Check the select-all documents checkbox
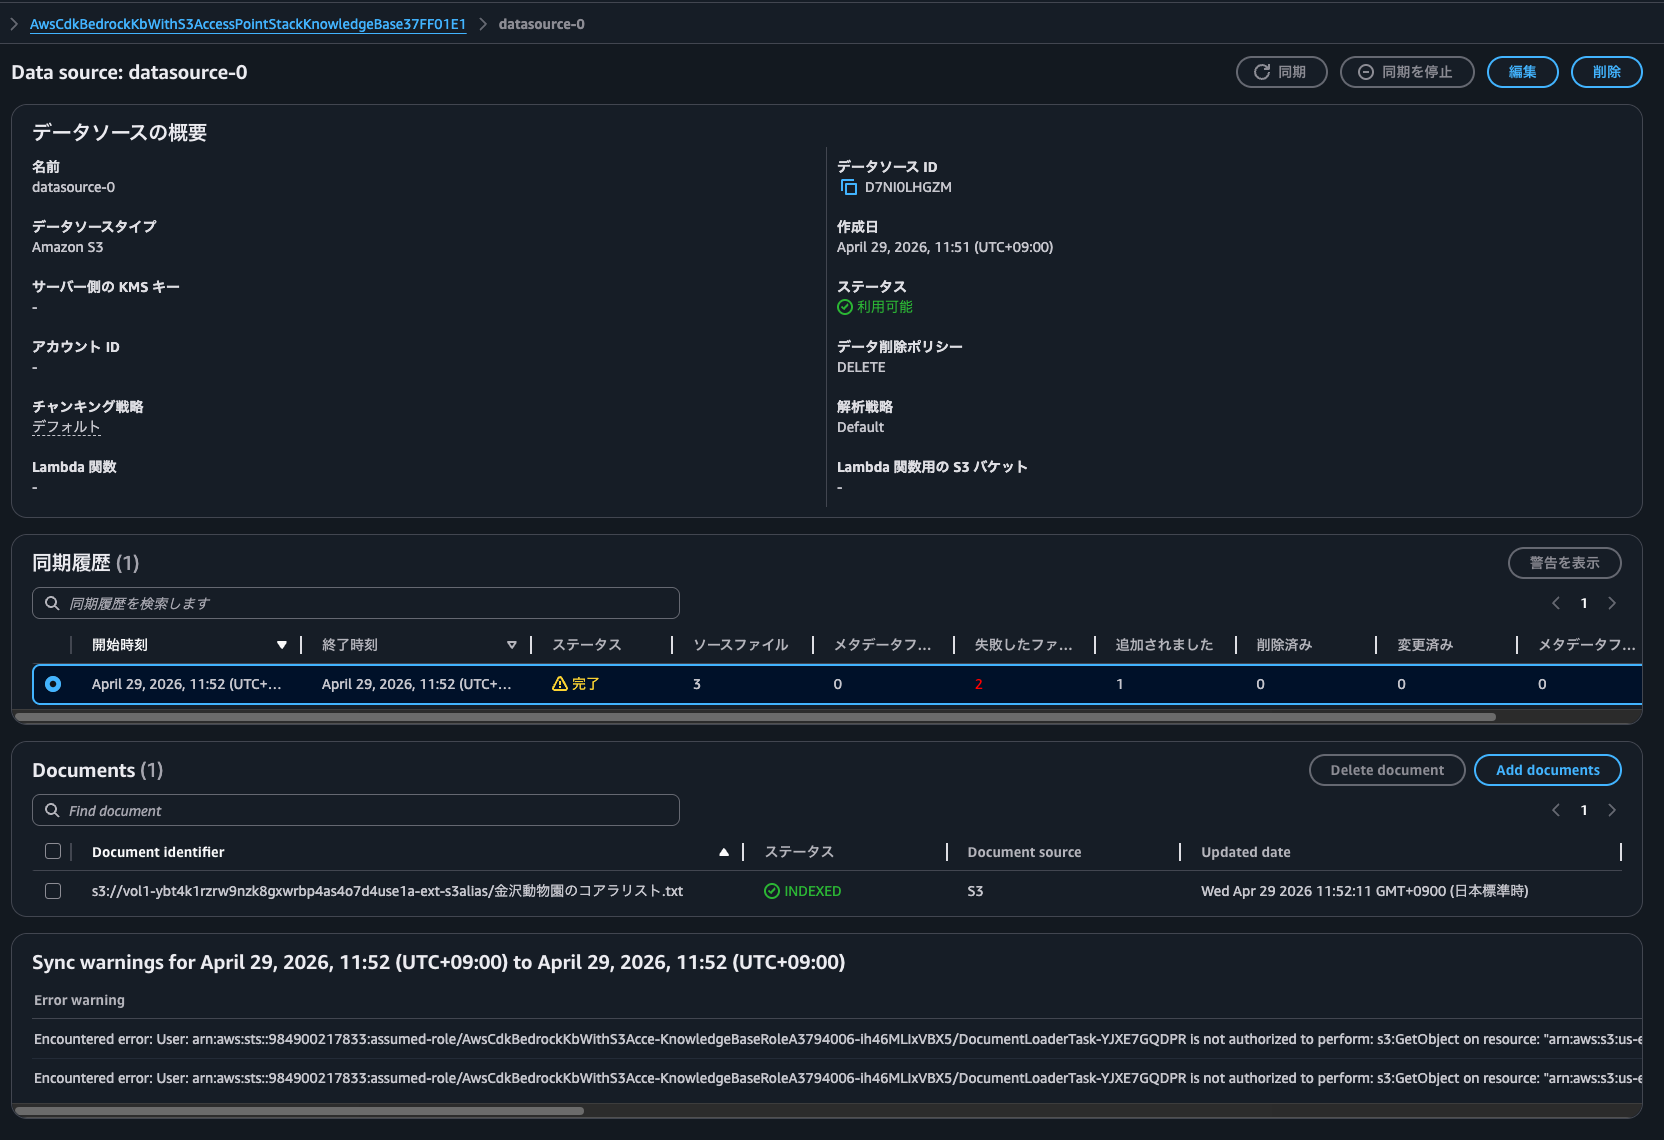The height and width of the screenshot is (1140, 1664). tap(53, 851)
